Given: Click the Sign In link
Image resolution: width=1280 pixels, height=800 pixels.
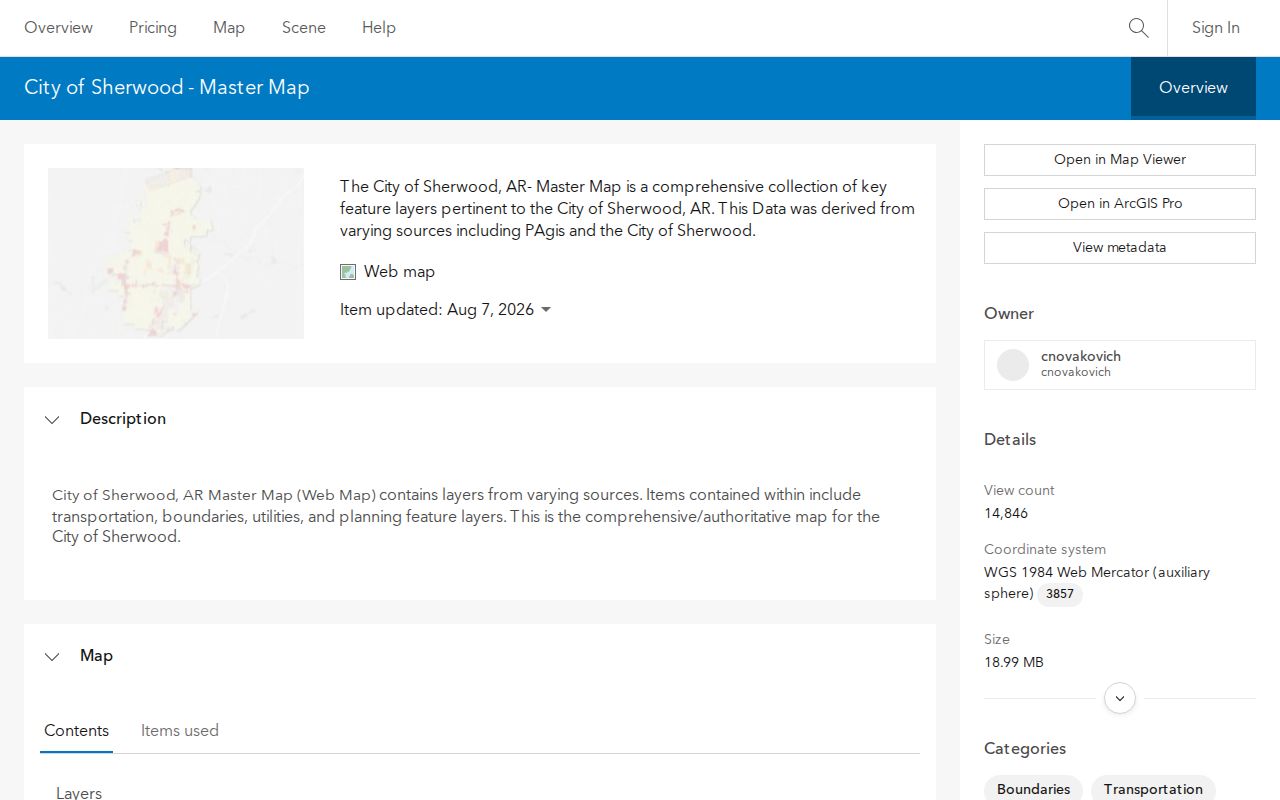Looking at the screenshot, I should [x=1216, y=28].
